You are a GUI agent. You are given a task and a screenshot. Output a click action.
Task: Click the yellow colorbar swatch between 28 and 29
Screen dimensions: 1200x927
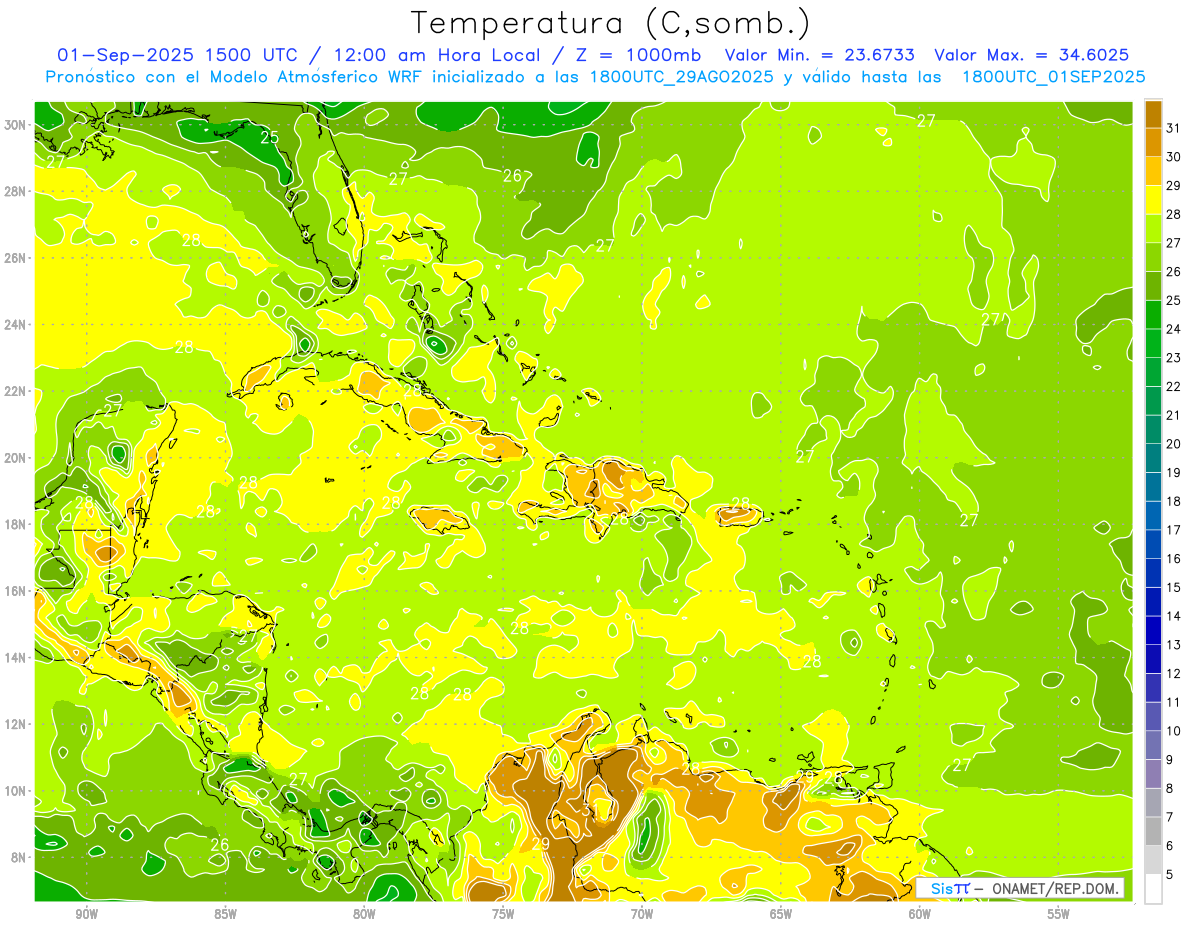coord(1154,200)
